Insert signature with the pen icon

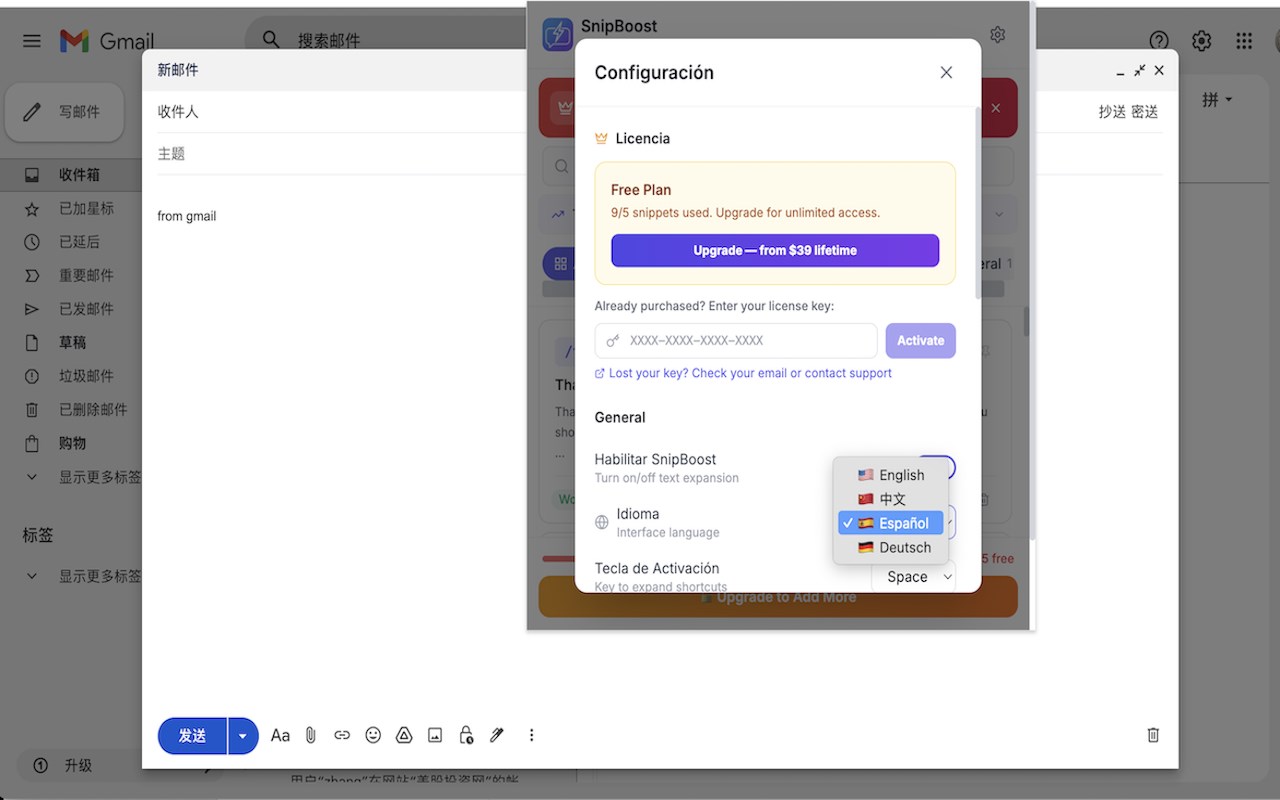pyautogui.click(x=497, y=735)
